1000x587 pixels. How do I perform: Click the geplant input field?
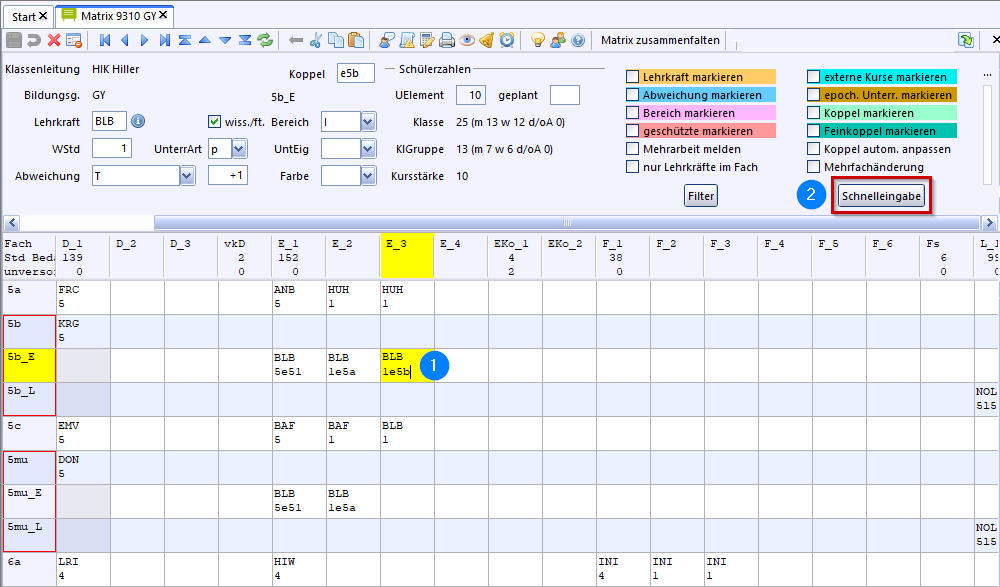pos(564,95)
